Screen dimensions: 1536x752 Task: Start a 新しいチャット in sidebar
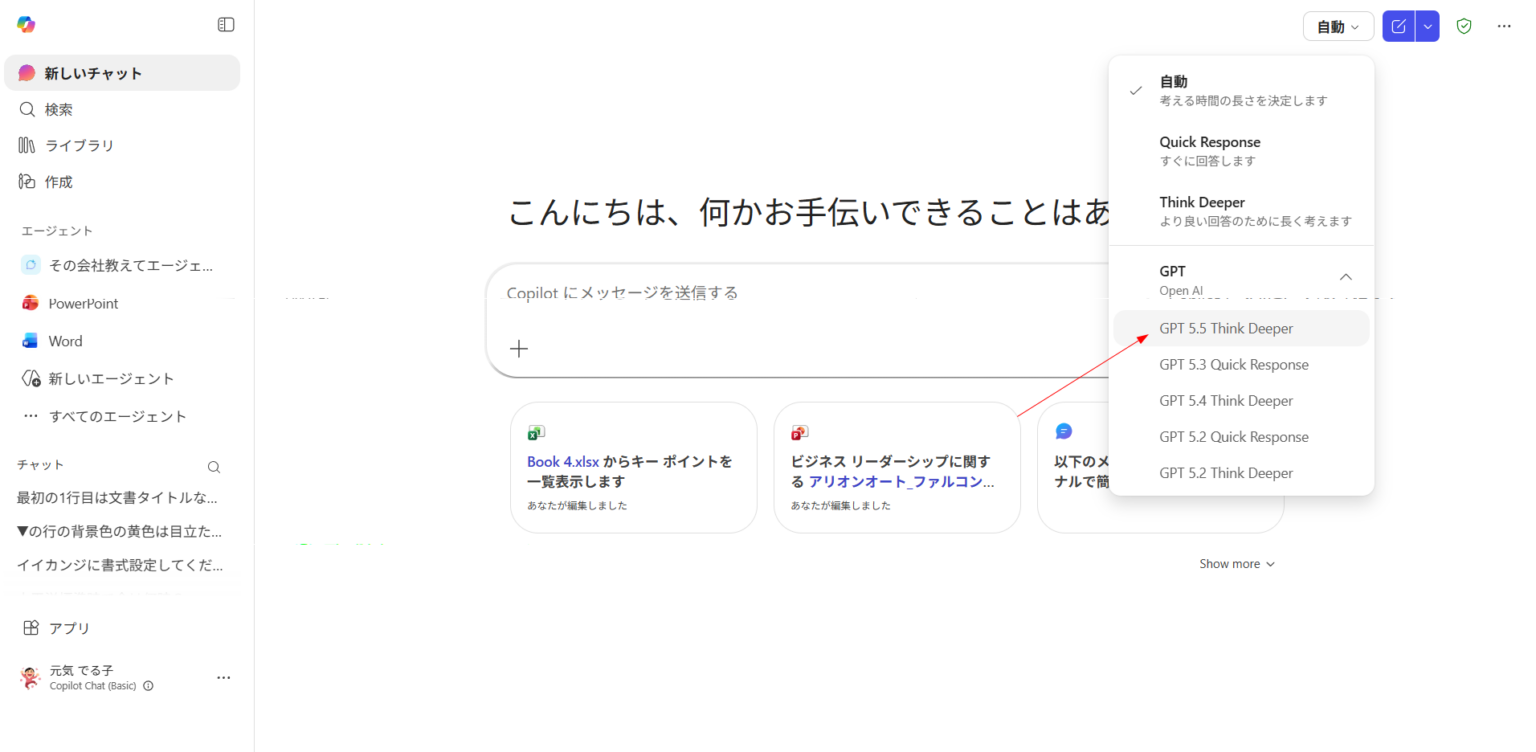tap(122, 73)
